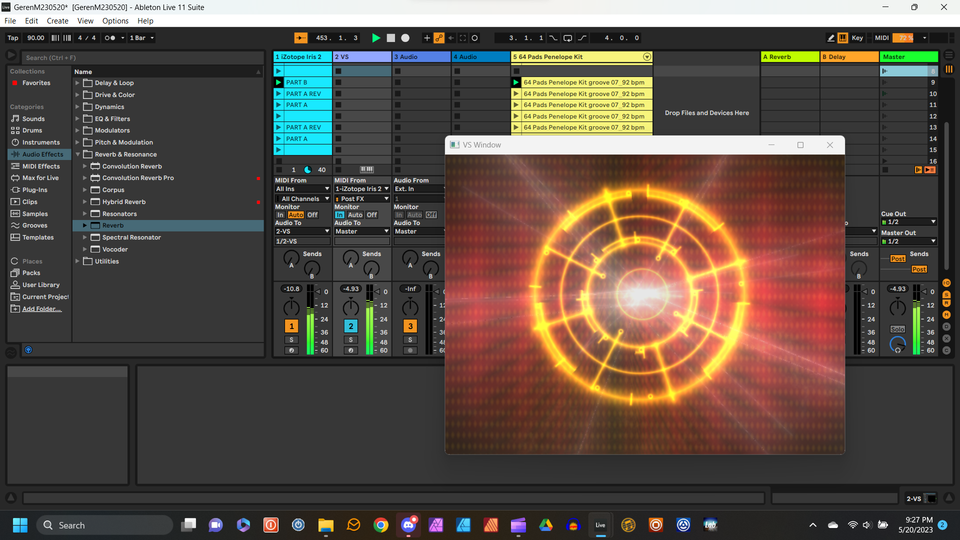
Task: Select Plug-Ins category in browser
Action: click(34, 190)
